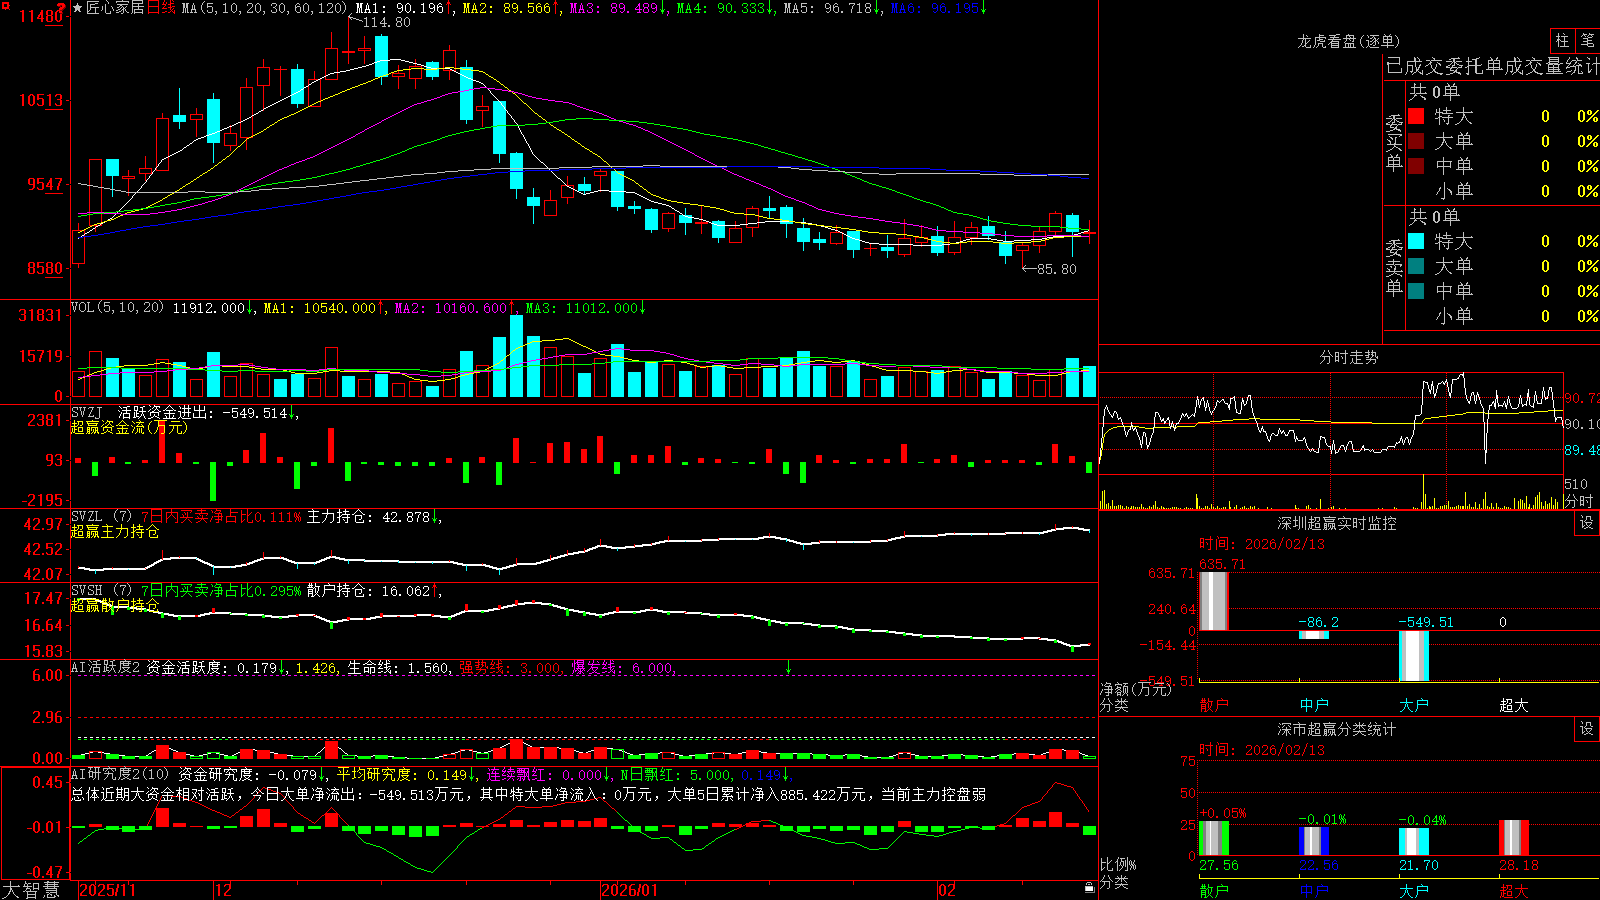
Task: Click the 委买单 vertical label
Action: click(1394, 143)
